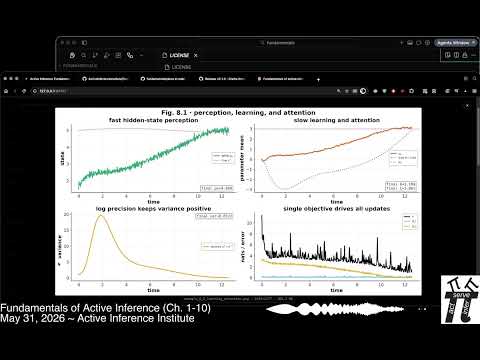Click the red extension icon in the browser toolbar
The width and height of the screenshot is (480, 360).
tap(394, 91)
